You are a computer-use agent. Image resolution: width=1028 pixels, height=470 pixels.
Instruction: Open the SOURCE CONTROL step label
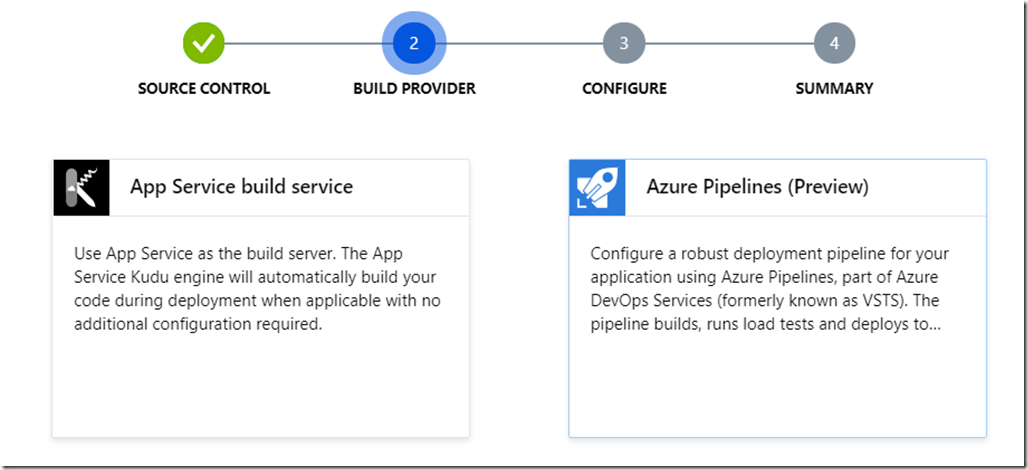[x=204, y=88]
